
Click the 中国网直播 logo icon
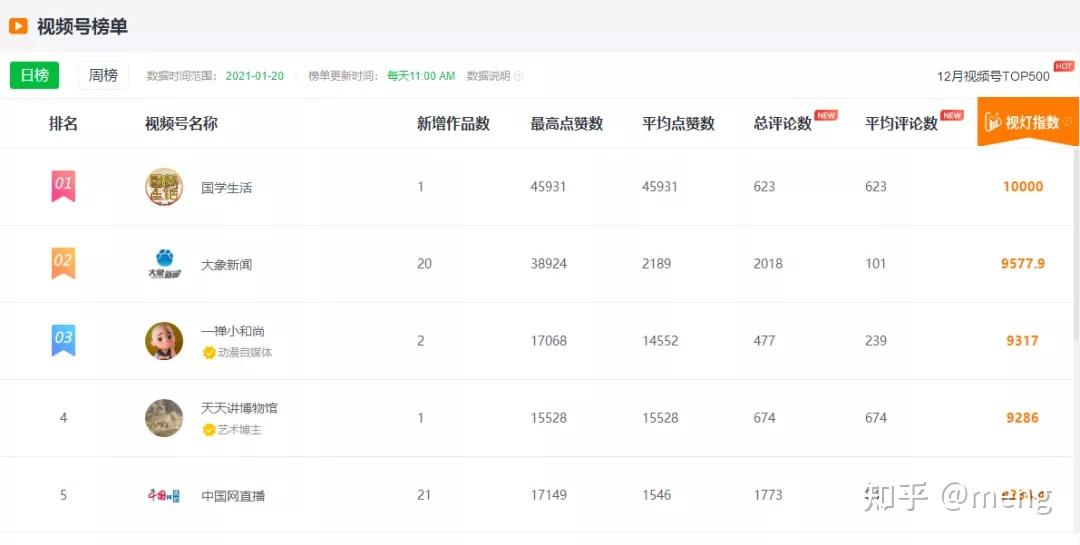(x=164, y=495)
